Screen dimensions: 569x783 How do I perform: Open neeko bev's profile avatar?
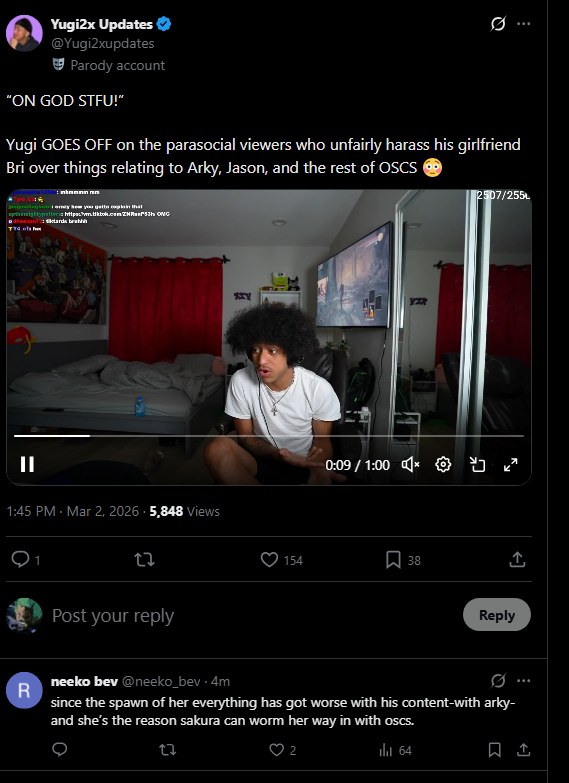click(x=24, y=690)
